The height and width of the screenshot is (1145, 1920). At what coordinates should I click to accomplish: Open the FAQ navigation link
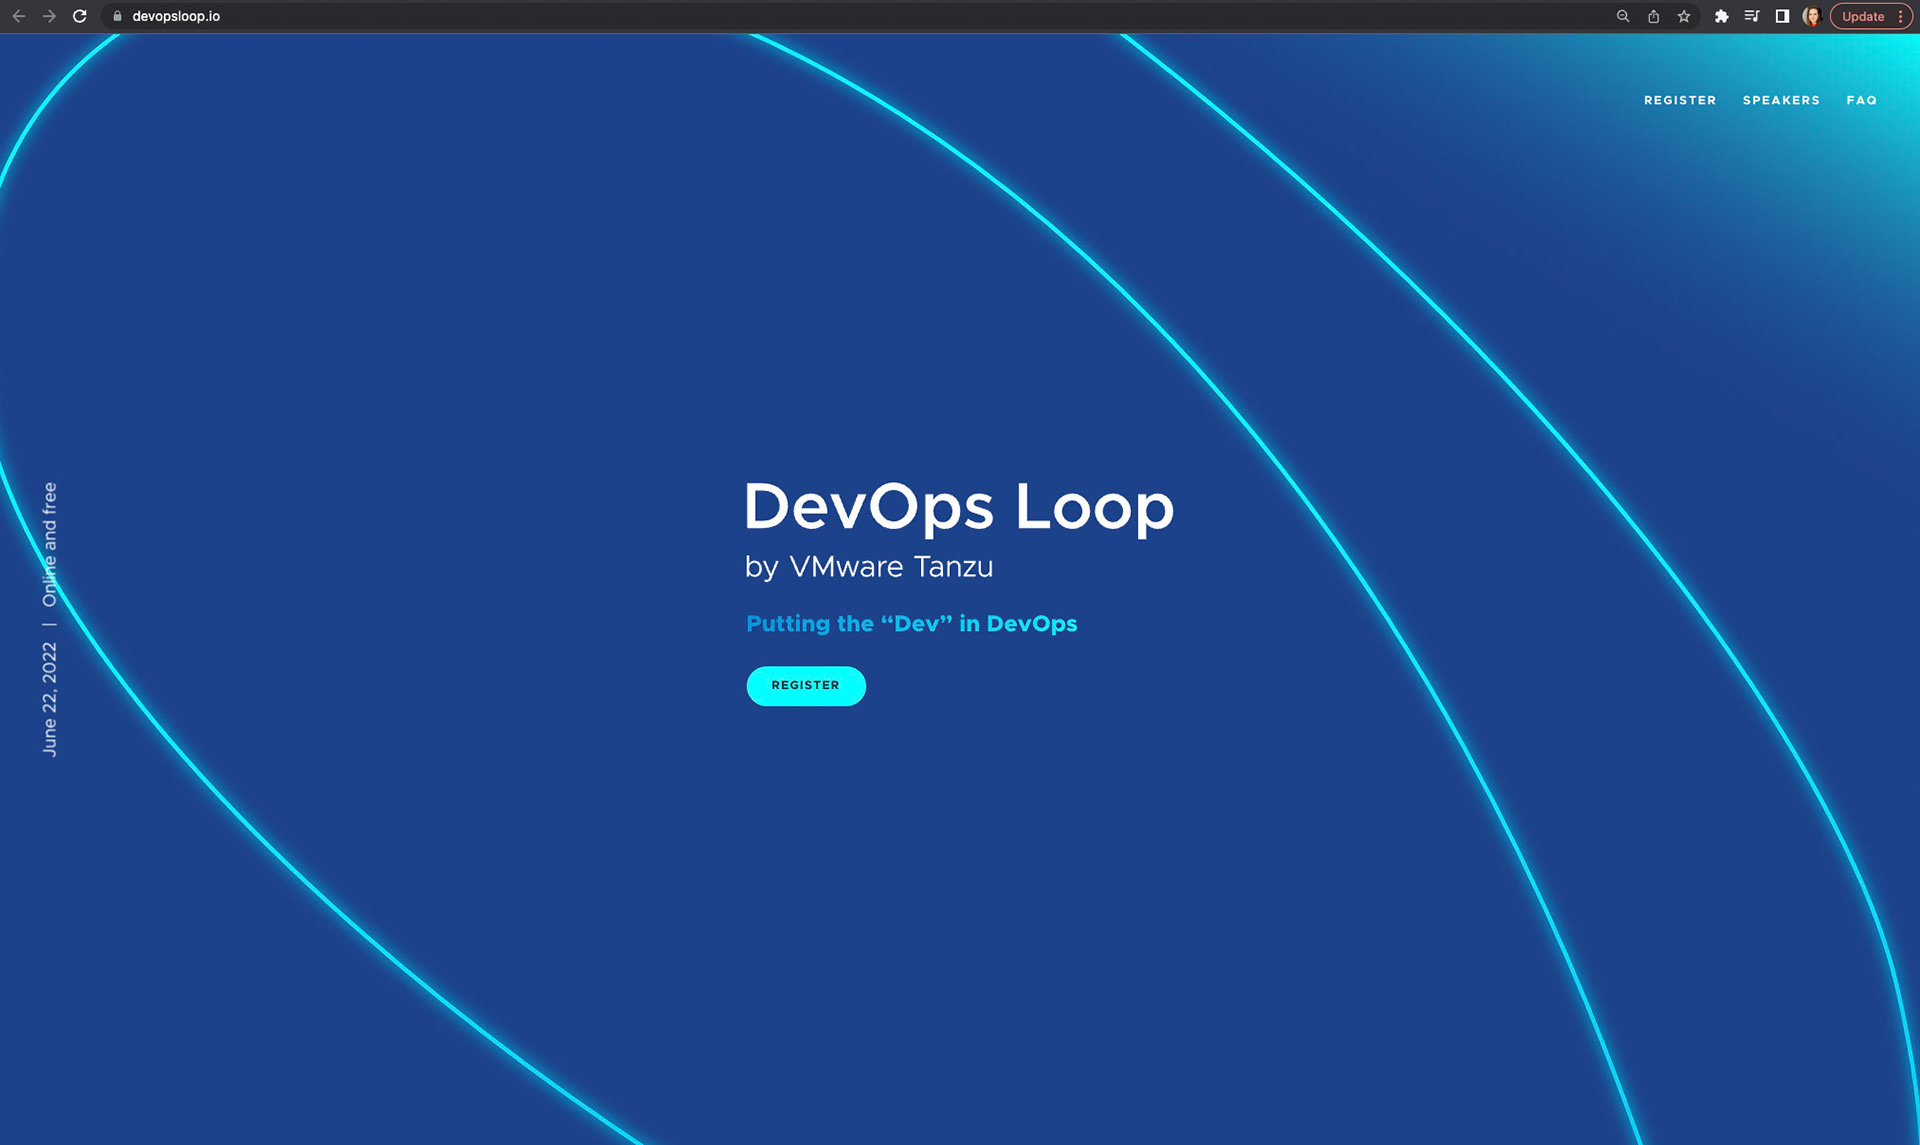[1861, 100]
